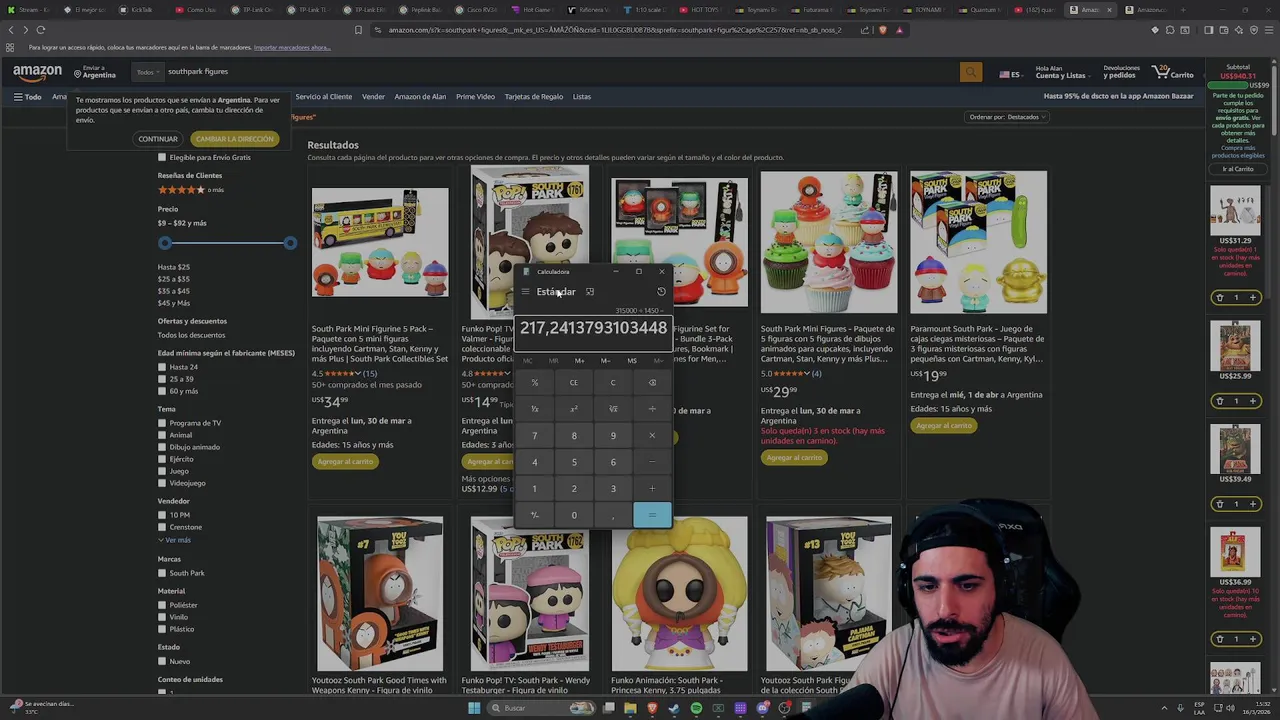The image size is (1280, 720).
Task: Click the Calculator backspace key
Action: 652,382
